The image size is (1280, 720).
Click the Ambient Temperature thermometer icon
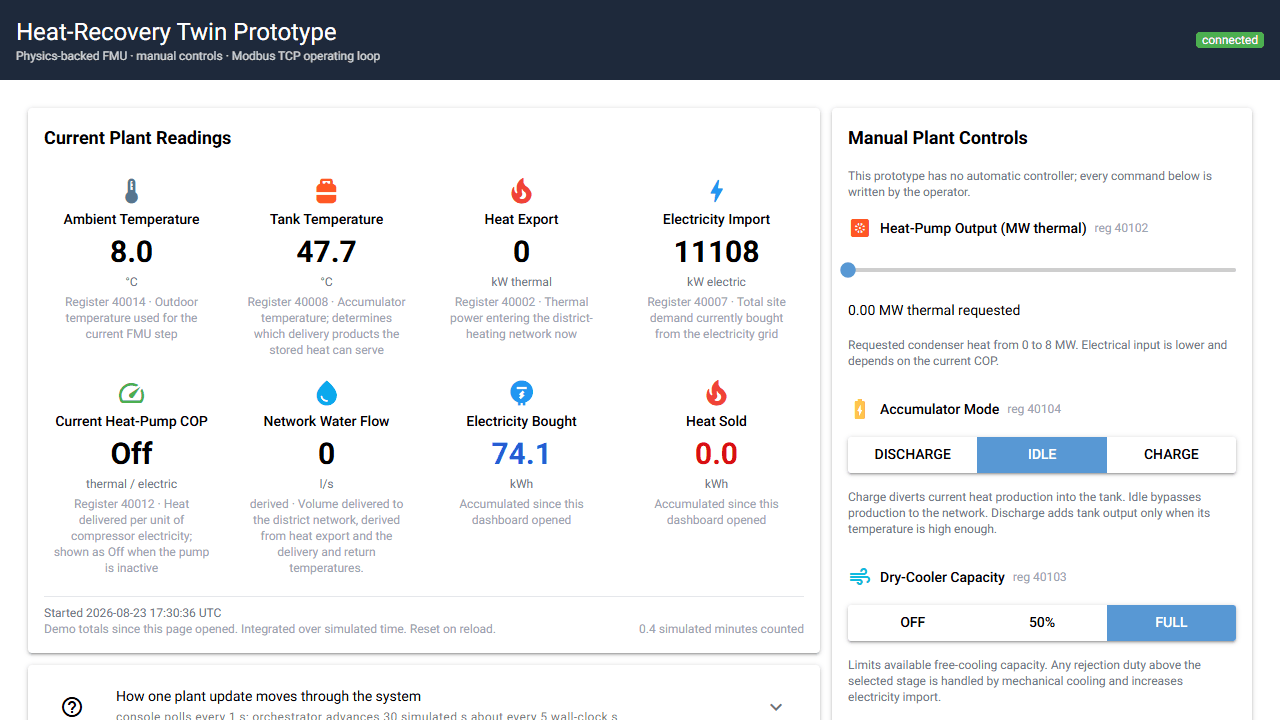(131, 191)
